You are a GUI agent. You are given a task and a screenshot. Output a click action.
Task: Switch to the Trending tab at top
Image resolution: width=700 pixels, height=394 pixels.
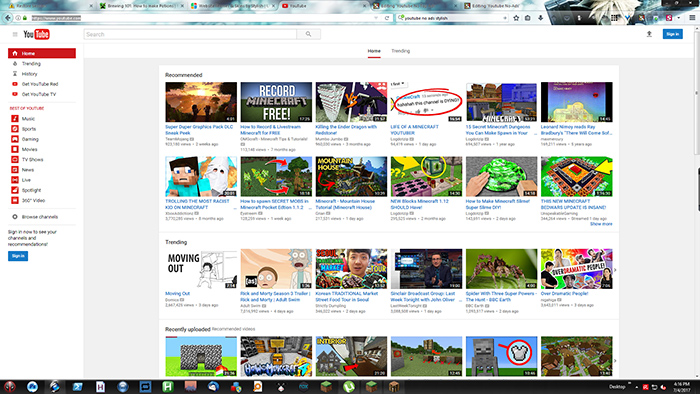point(400,51)
